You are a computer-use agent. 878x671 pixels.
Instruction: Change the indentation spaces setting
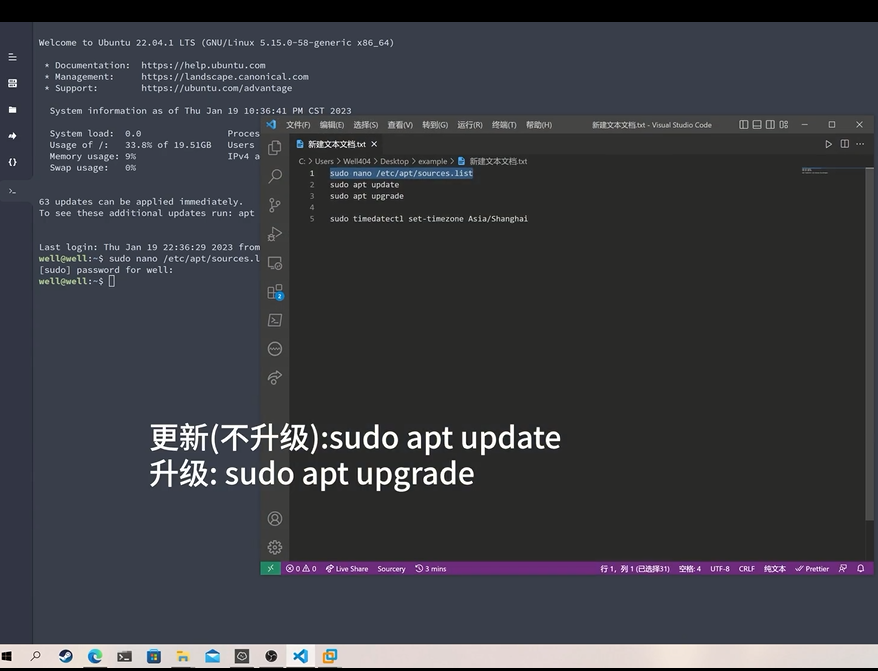[x=690, y=569]
